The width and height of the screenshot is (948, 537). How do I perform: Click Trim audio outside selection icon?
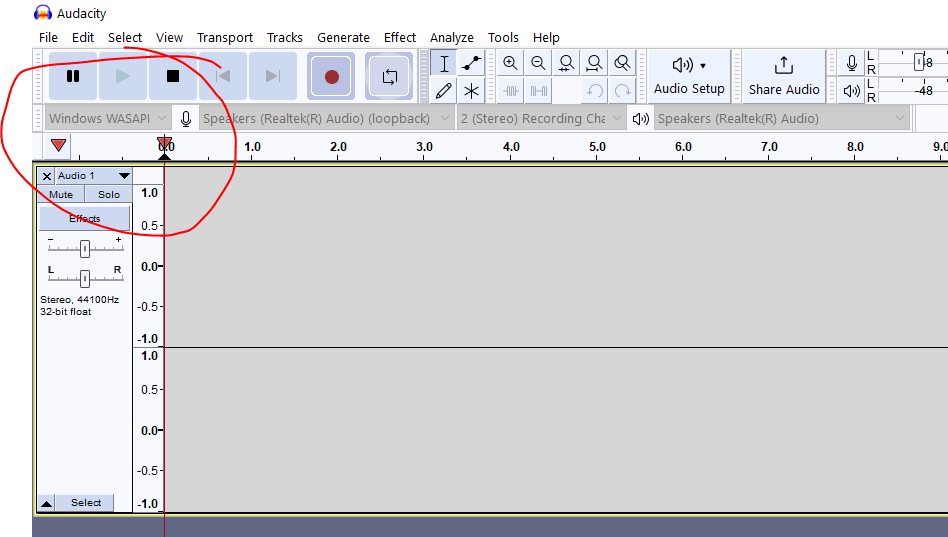(510, 91)
